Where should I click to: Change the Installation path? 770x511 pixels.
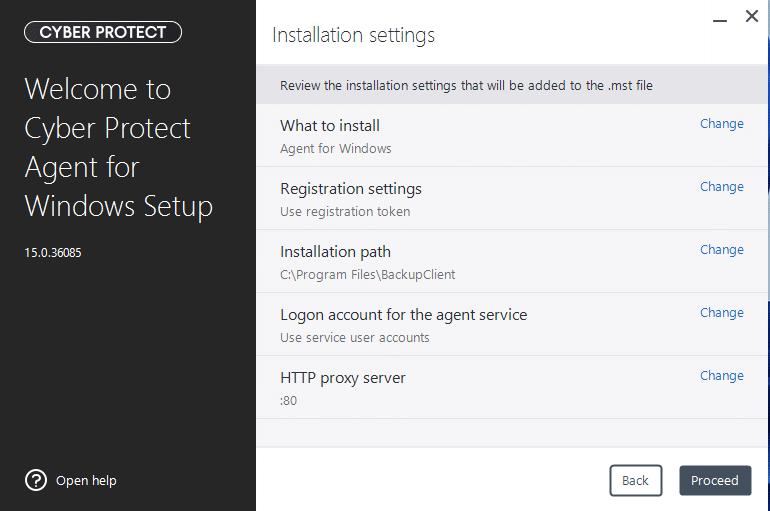click(x=721, y=250)
